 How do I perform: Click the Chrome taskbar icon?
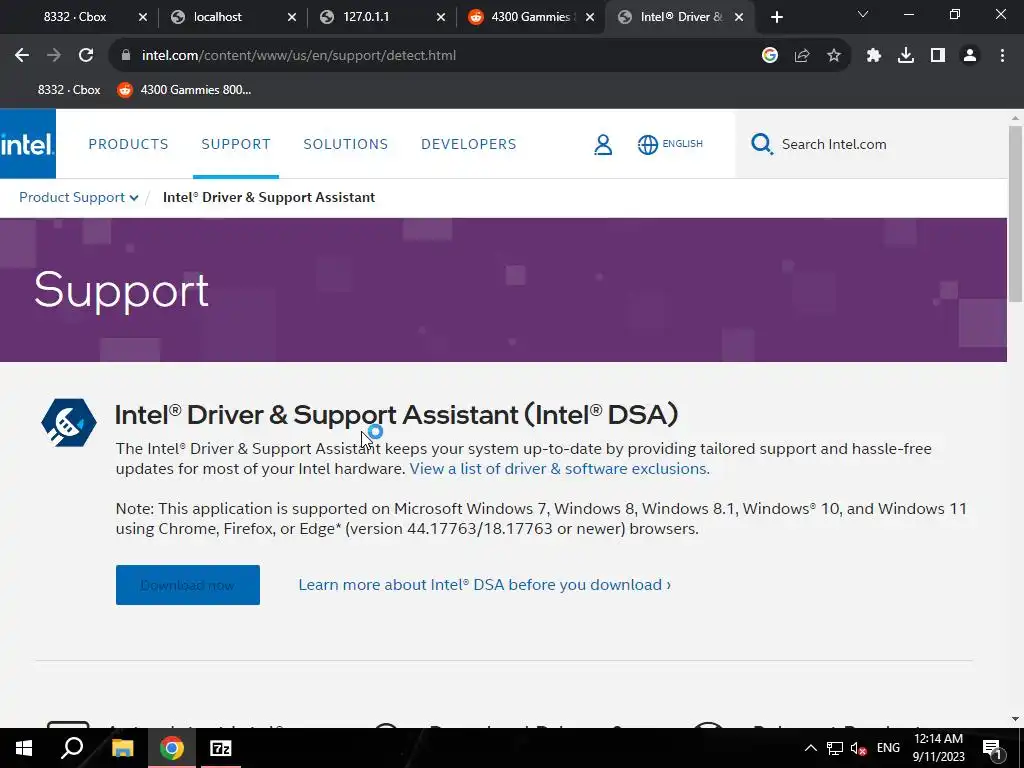(172, 748)
